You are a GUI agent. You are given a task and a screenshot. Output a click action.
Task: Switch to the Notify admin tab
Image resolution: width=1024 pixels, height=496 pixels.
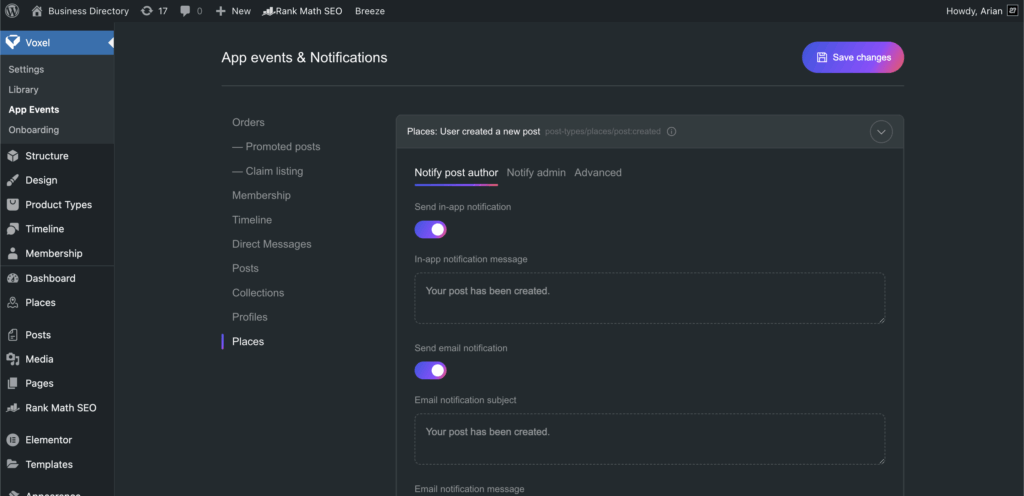[536, 173]
